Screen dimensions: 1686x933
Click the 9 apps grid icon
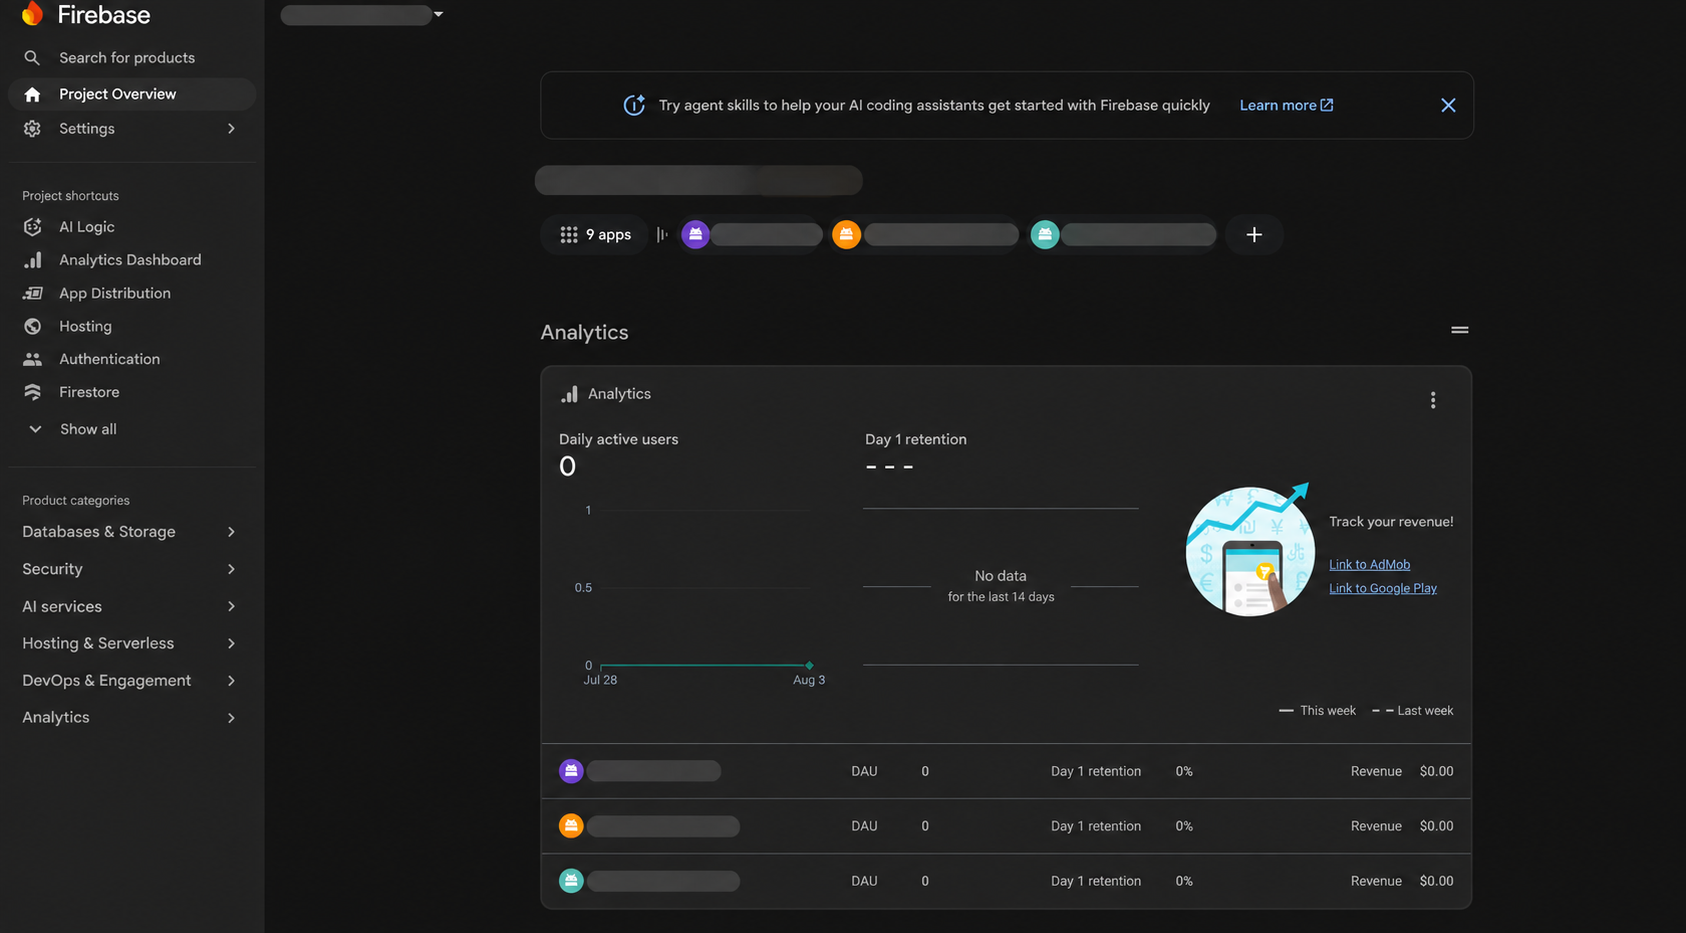[569, 235]
